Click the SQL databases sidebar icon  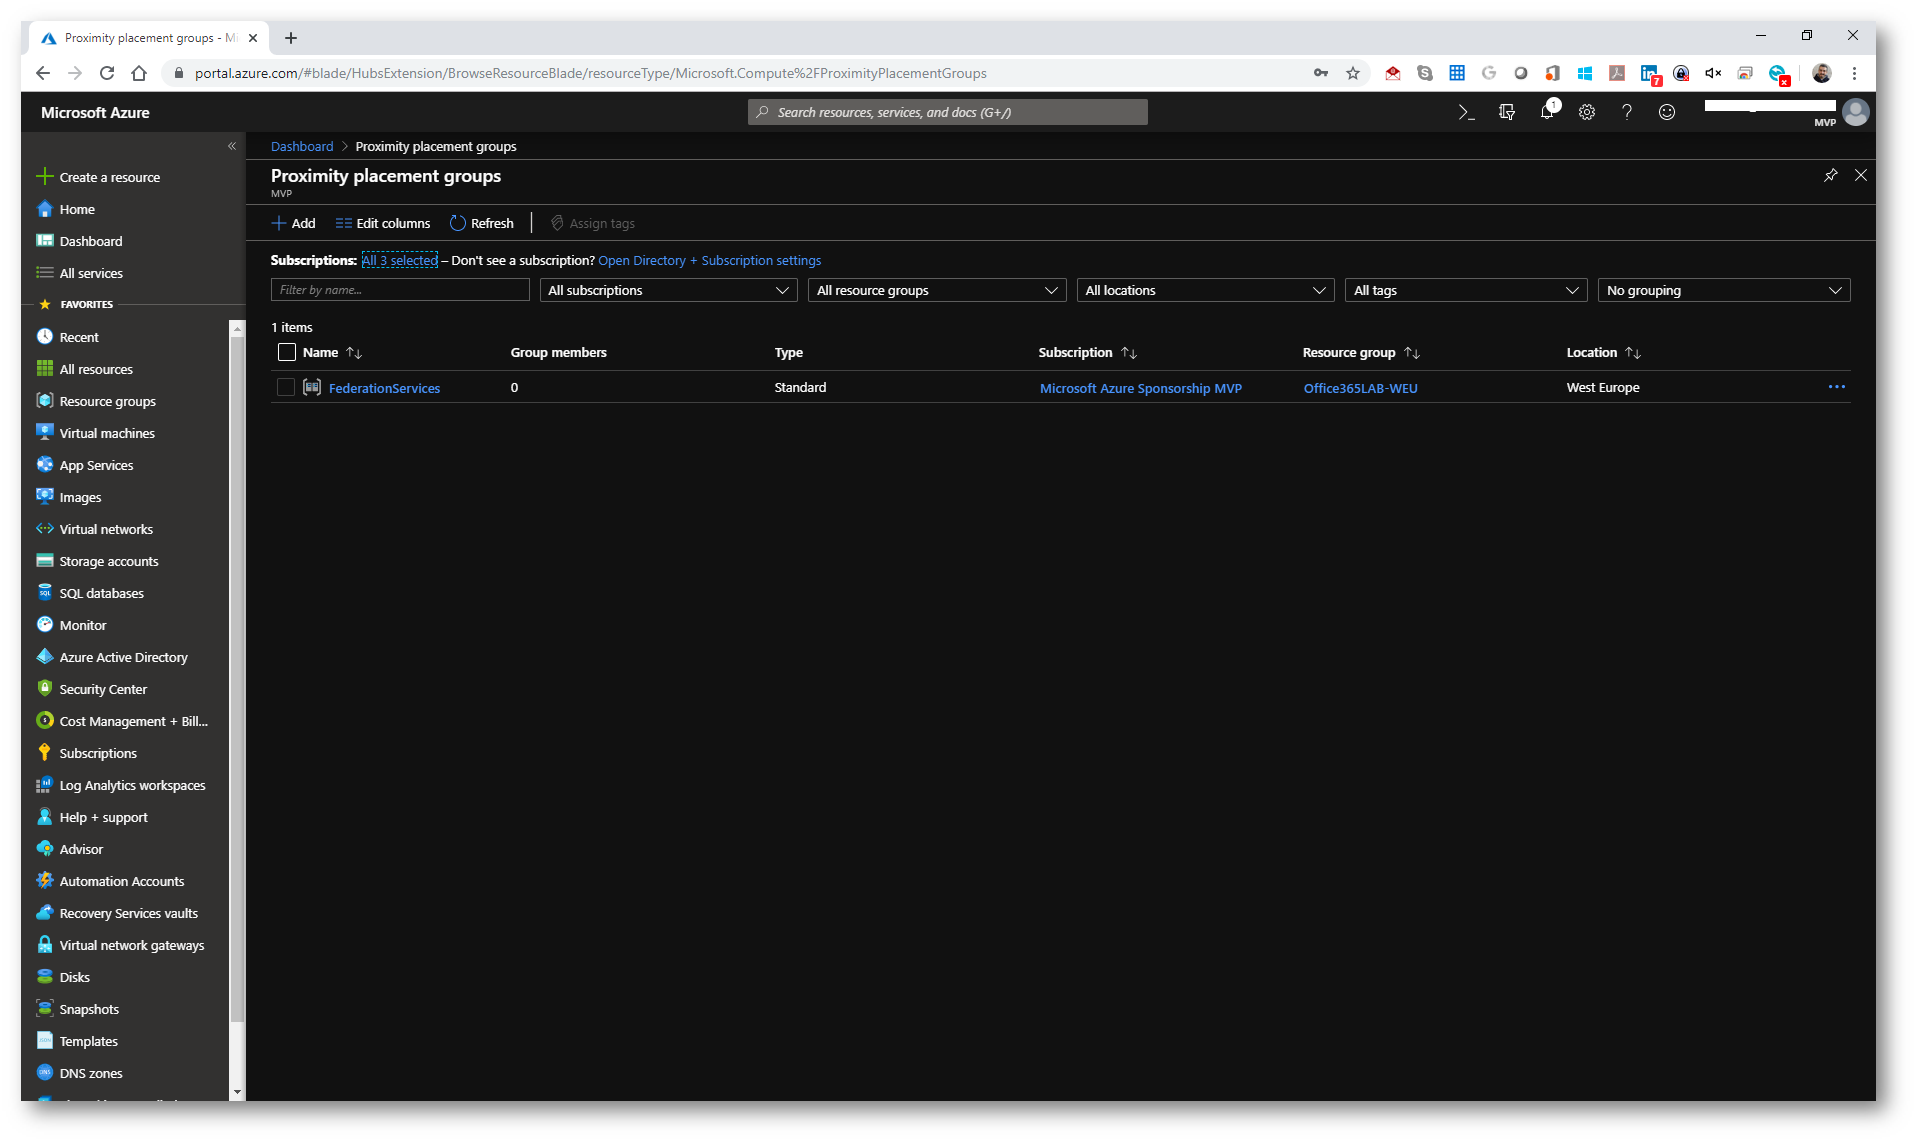[x=44, y=593]
